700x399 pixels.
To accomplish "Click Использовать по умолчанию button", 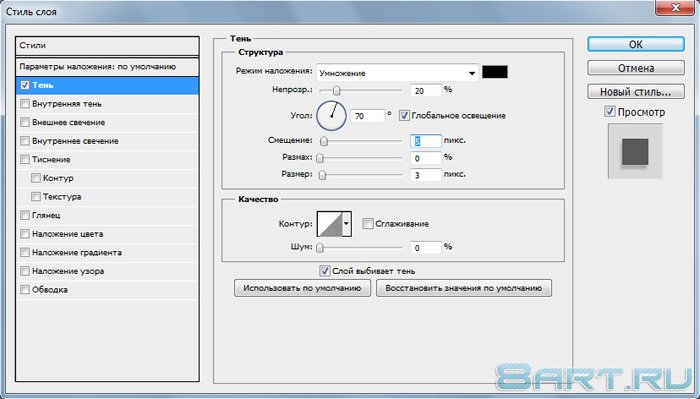I will (302, 288).
